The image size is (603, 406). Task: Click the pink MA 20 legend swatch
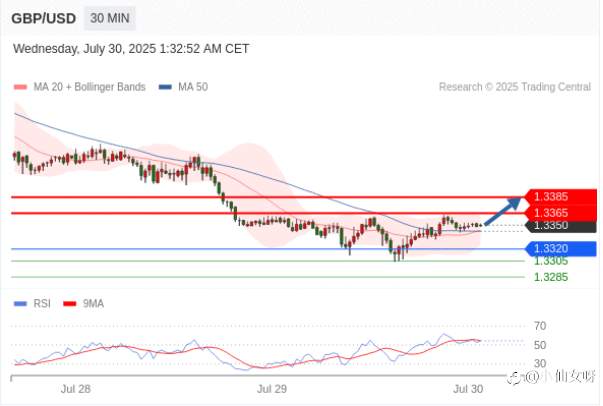20,87
